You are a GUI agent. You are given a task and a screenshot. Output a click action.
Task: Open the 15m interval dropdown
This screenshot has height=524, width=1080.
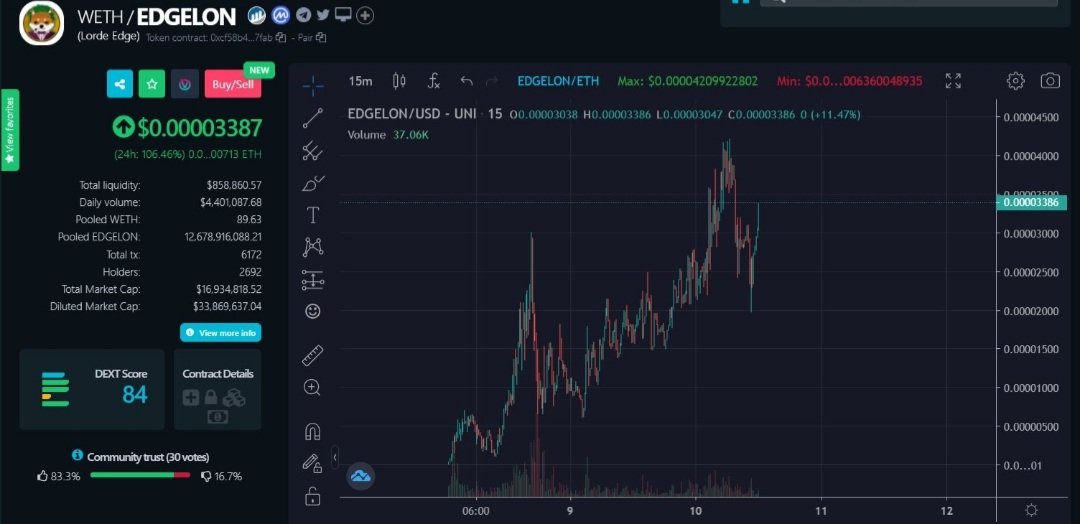(360, 81)
